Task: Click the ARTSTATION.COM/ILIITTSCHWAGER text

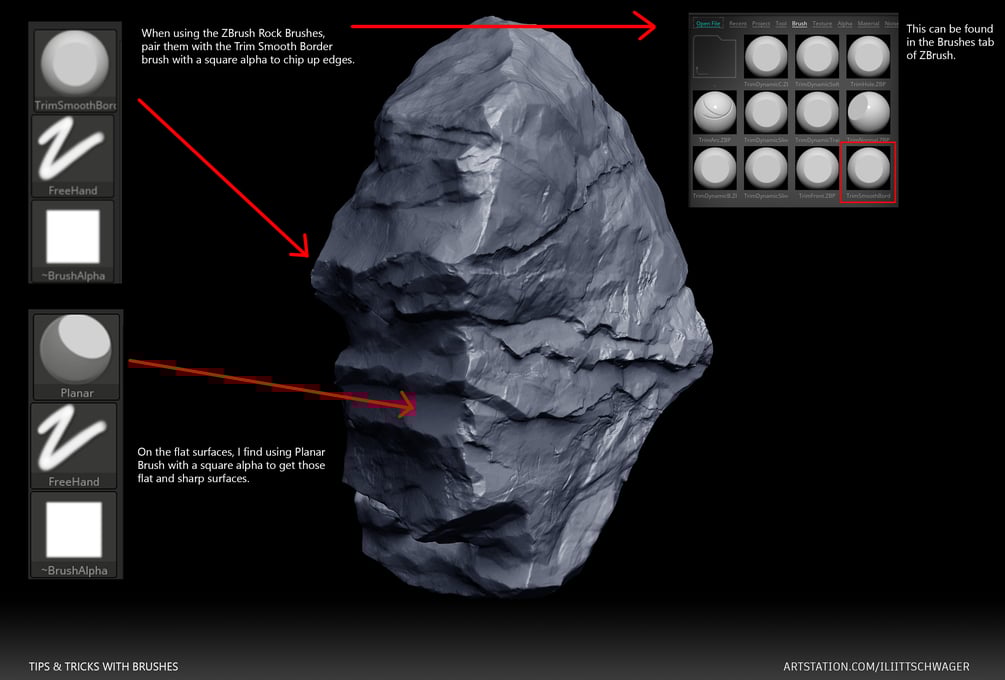Action: (x=876, y=667)
